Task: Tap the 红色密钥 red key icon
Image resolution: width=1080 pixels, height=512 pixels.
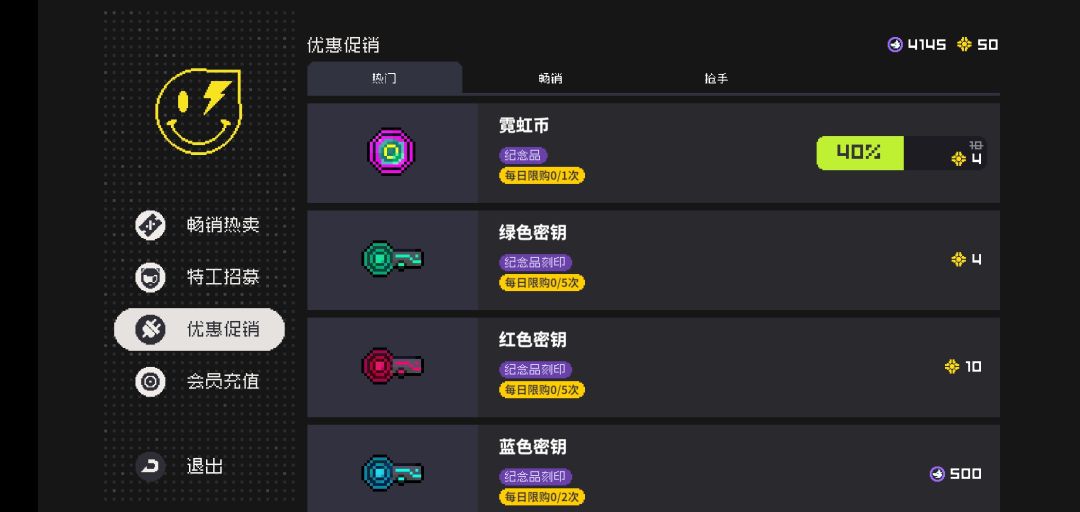Action: 392,366
